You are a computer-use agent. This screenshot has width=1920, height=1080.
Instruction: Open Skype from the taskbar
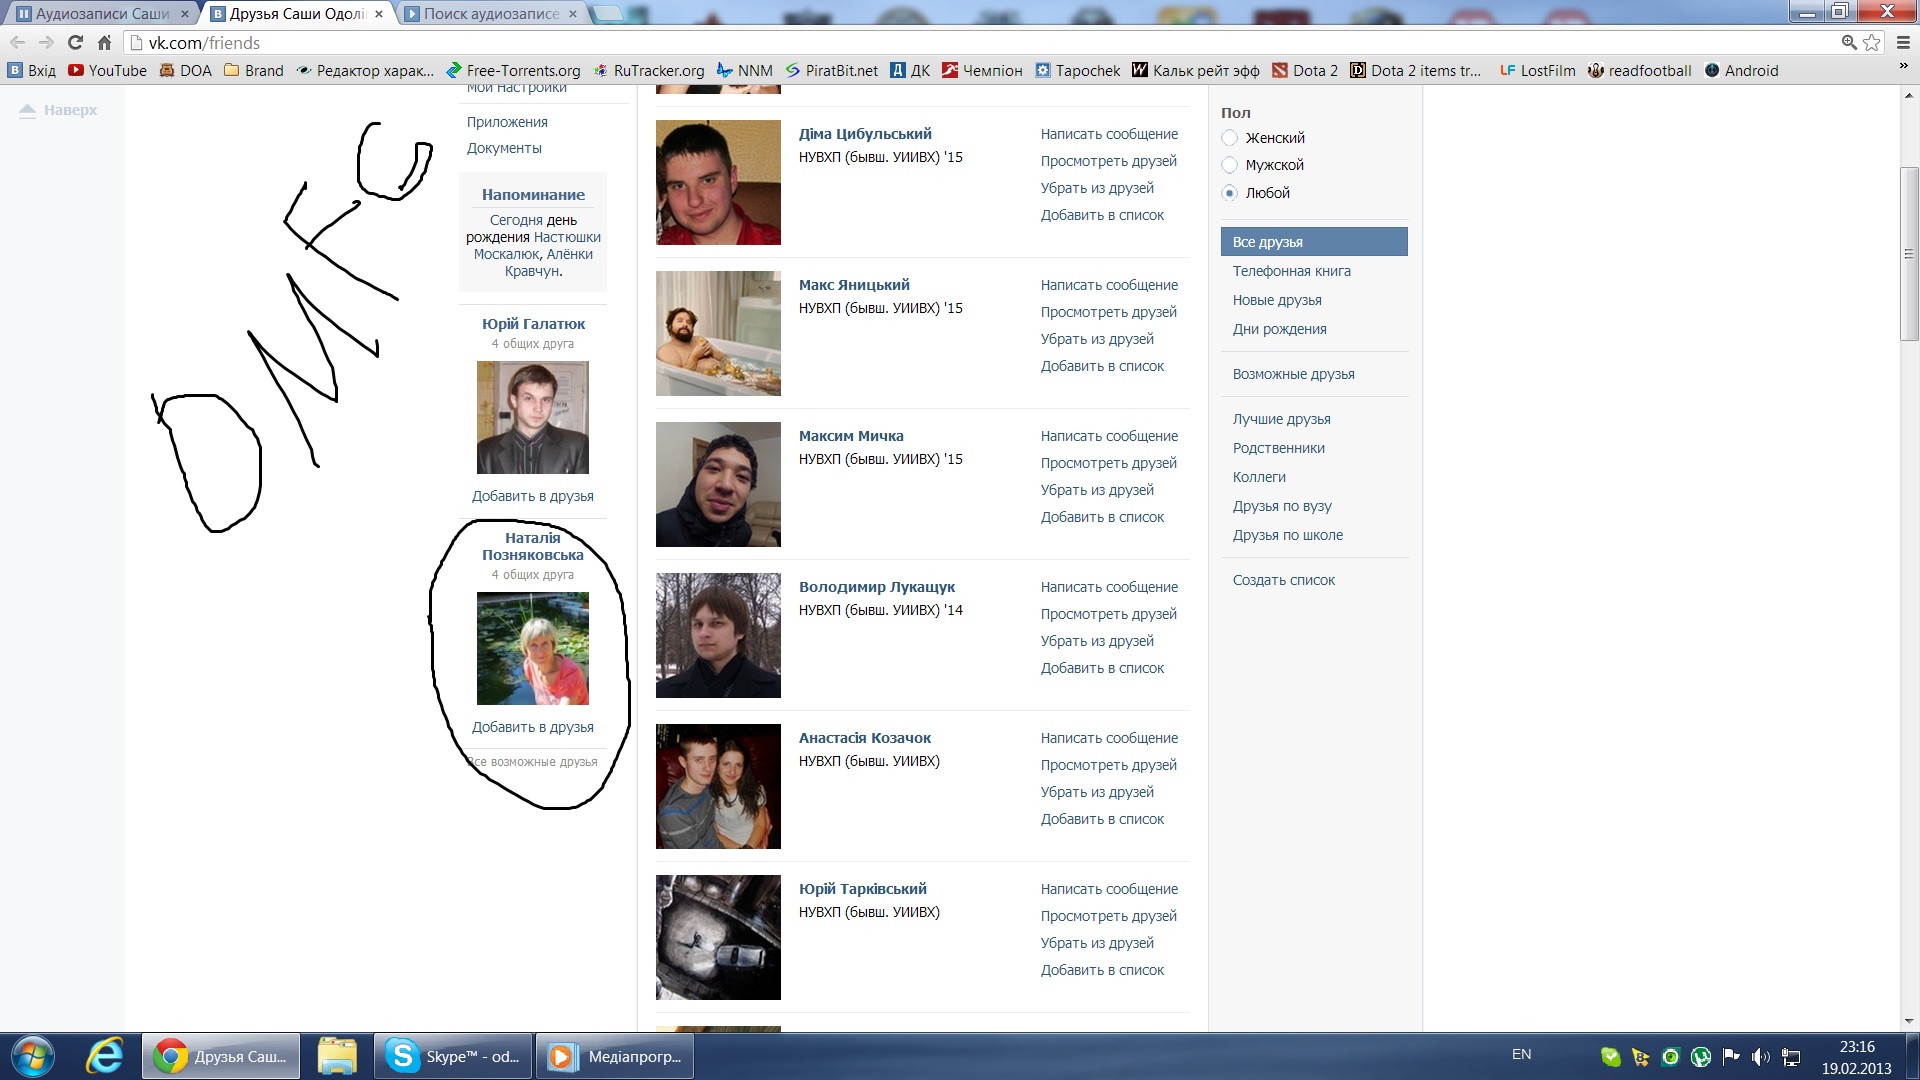pyautogui.click(x=453, y=1056)
